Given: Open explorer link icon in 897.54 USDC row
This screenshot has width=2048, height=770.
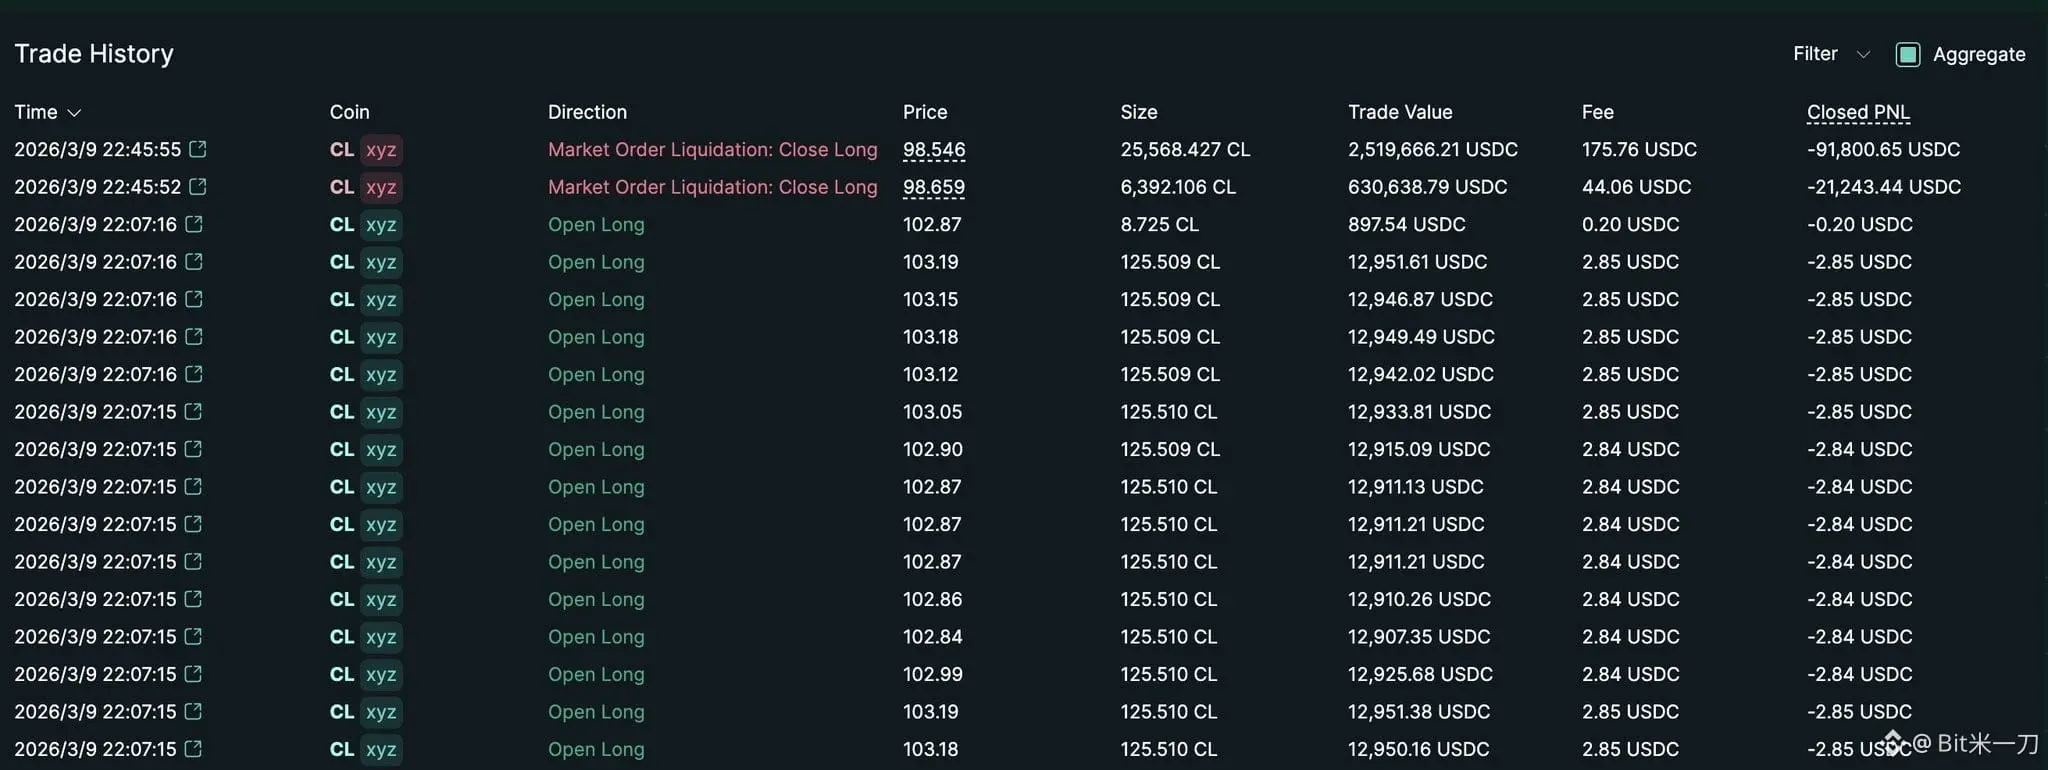Looking at the screenshot, I should 194,224.
